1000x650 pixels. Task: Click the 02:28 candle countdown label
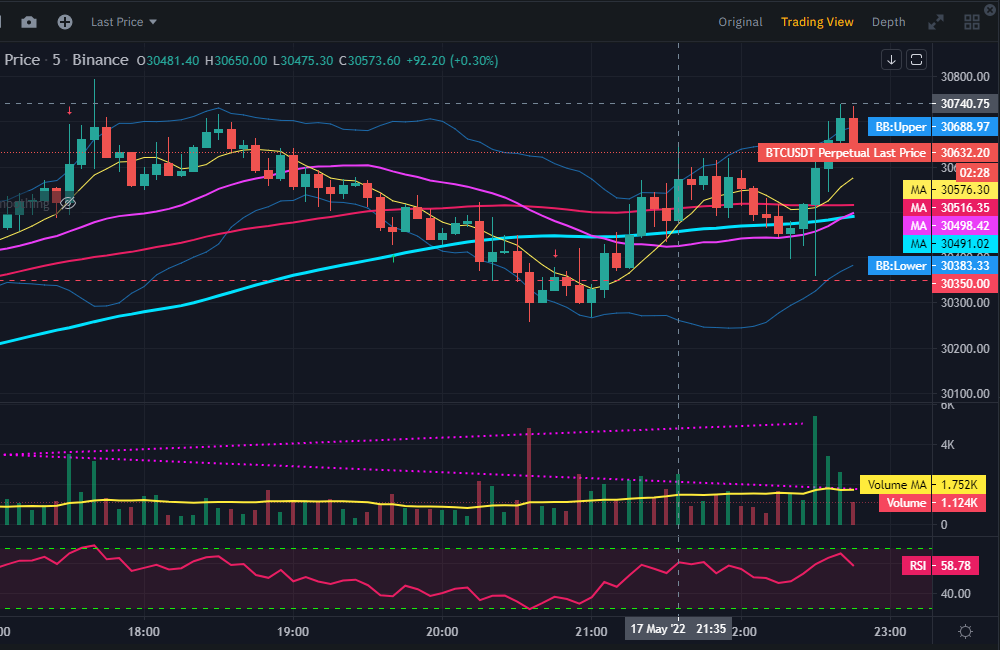974,172
